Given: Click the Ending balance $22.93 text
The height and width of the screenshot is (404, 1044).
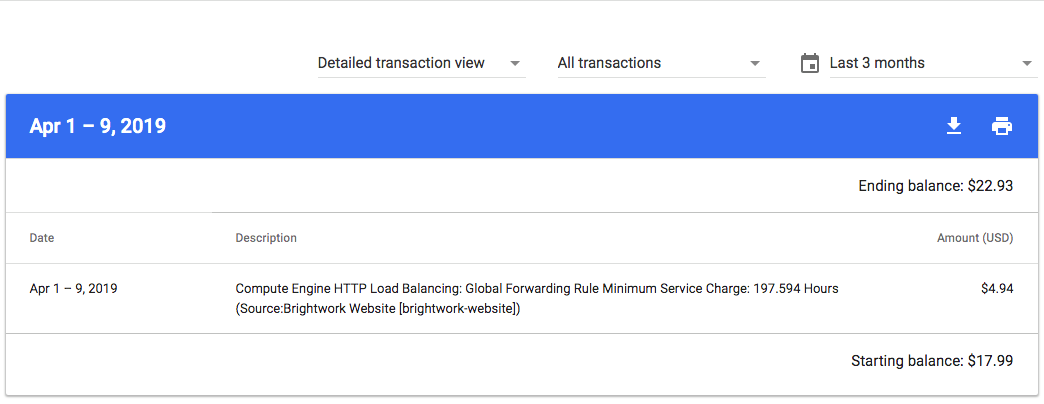Looking at the screenshot, I should tap(935, 186).
